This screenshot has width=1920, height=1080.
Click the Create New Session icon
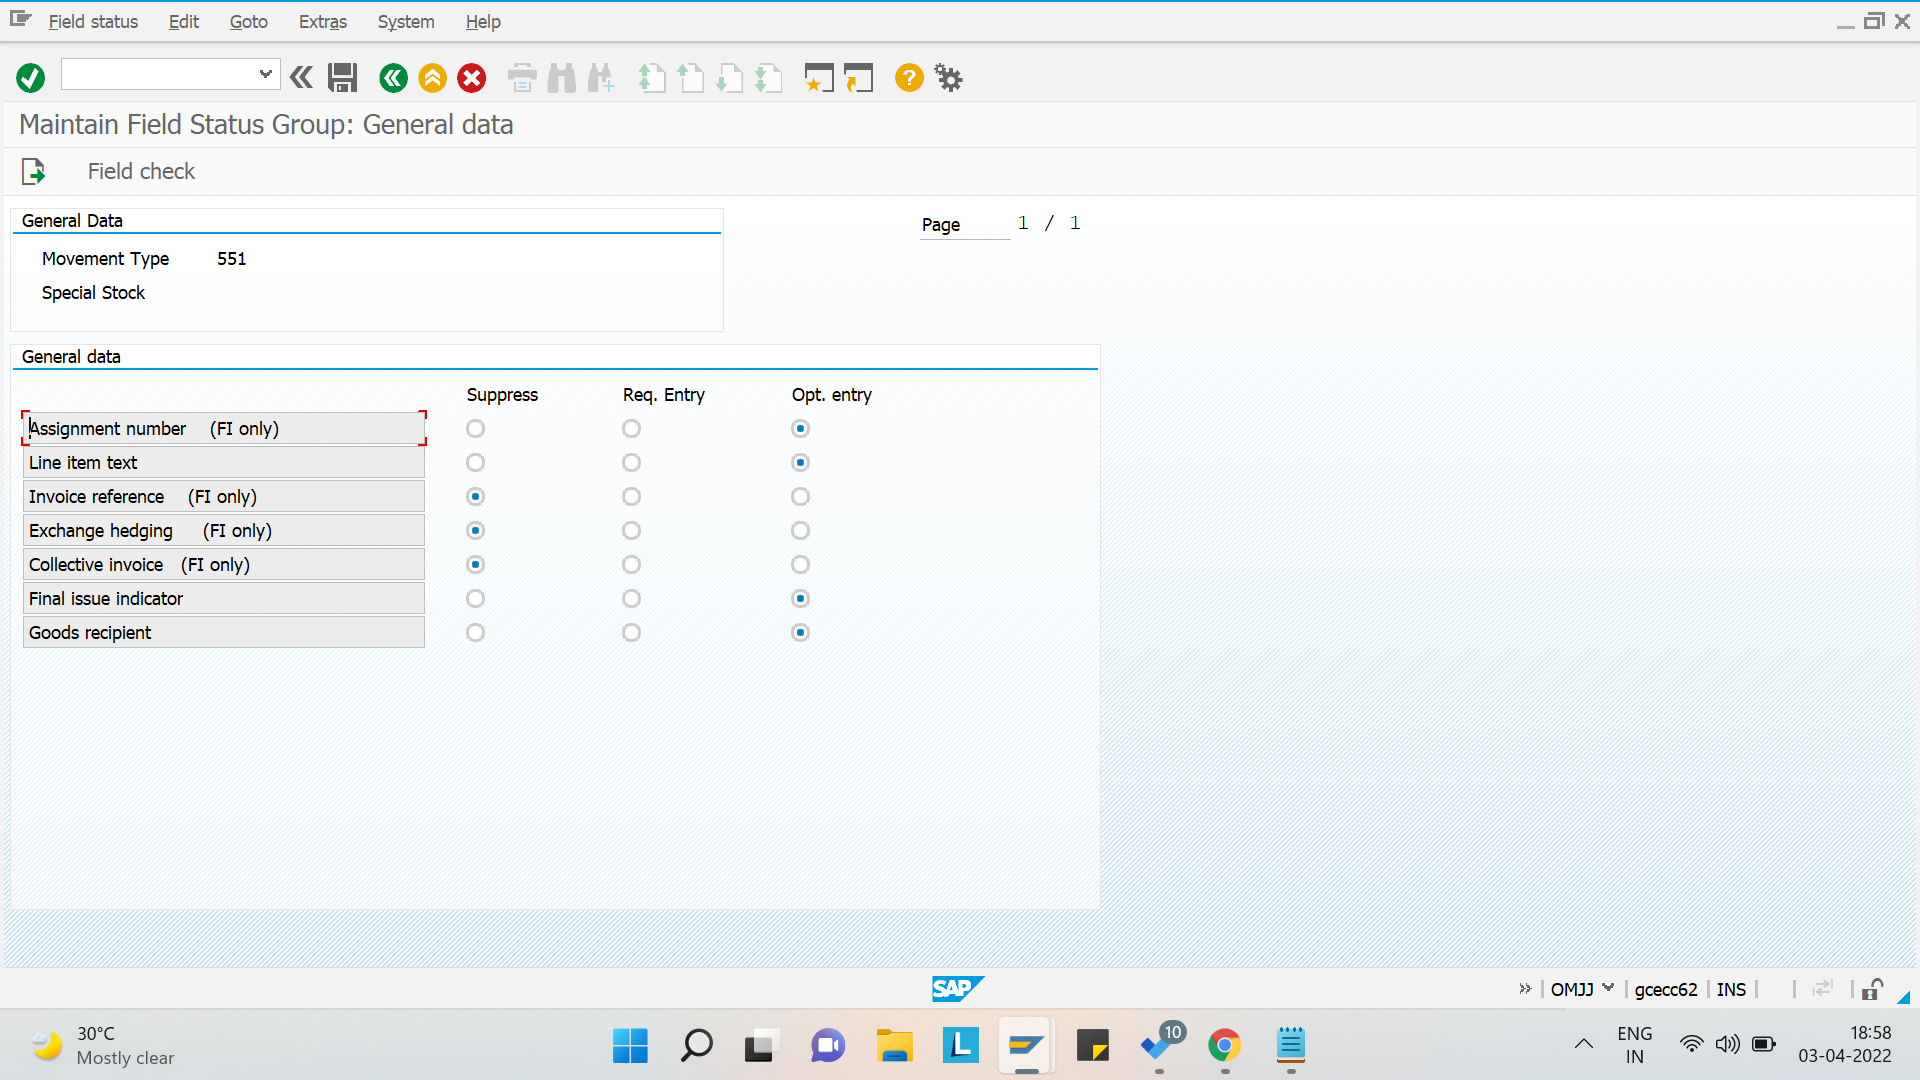pos(819,78)
